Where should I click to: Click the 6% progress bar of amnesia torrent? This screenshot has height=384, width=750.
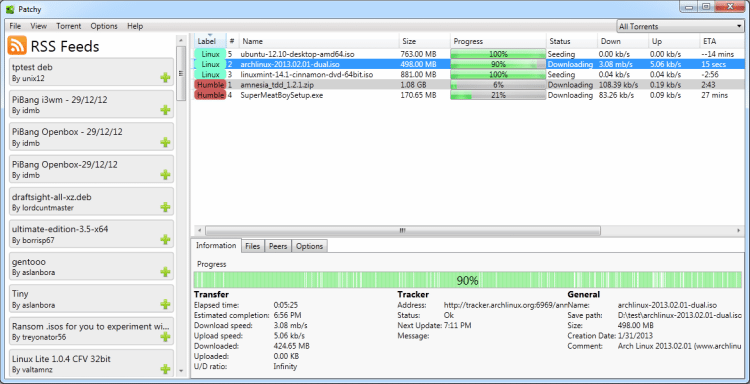498,85
